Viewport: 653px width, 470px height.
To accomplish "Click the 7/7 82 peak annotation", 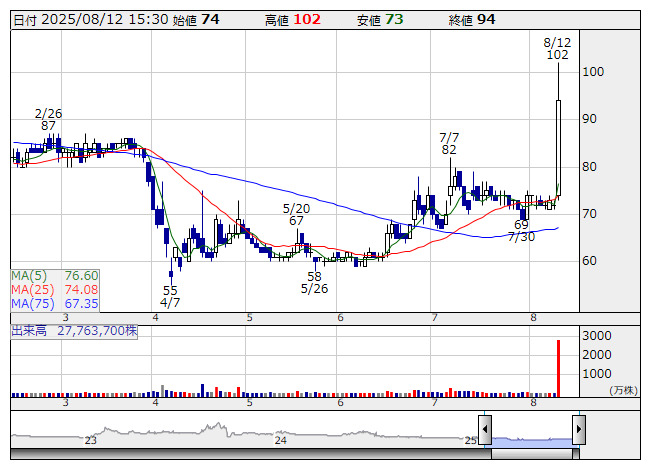I will (449, 143).
